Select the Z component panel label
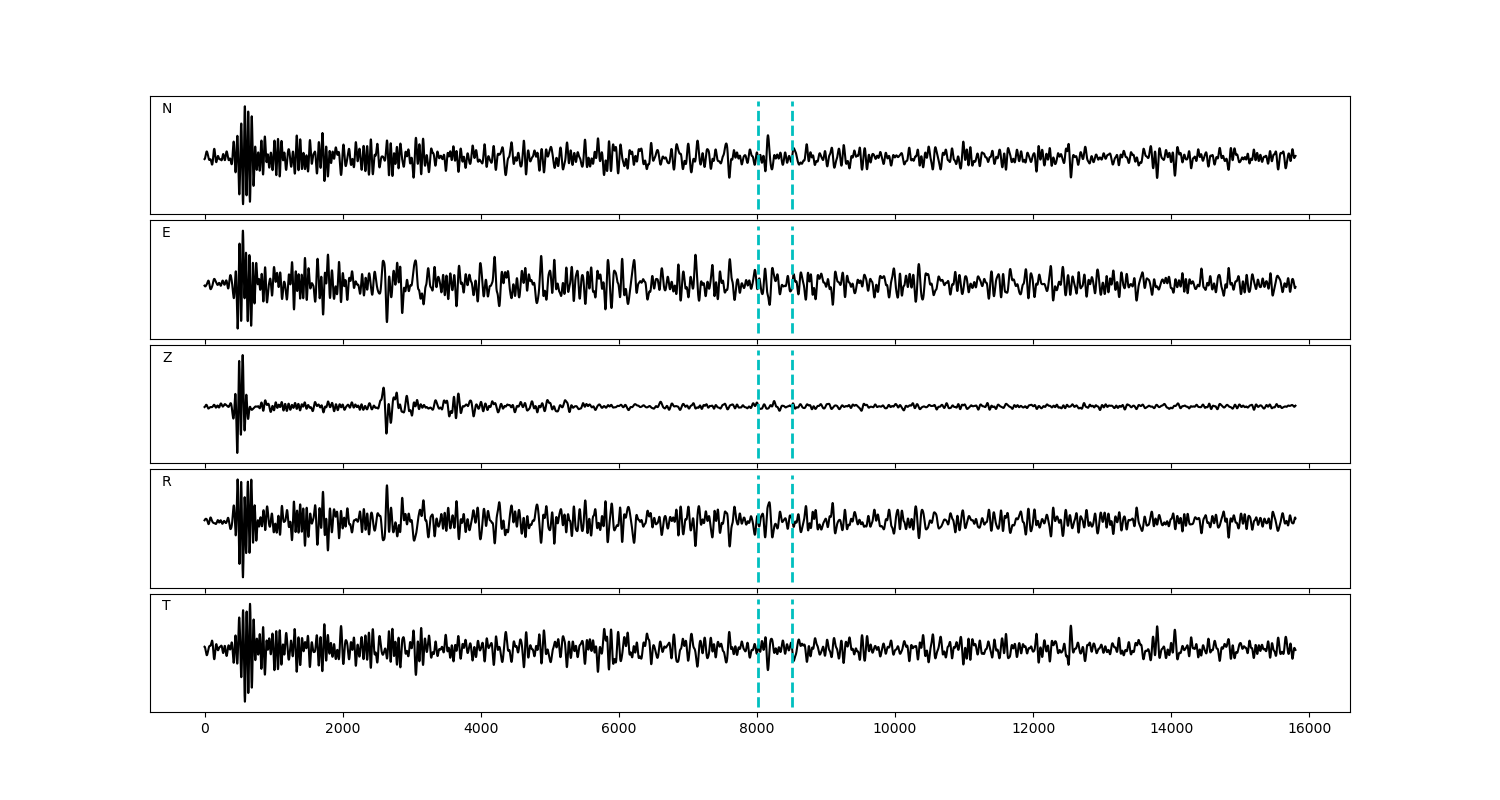The width and height of the screenshot is (1500, 800). (167, 358)
